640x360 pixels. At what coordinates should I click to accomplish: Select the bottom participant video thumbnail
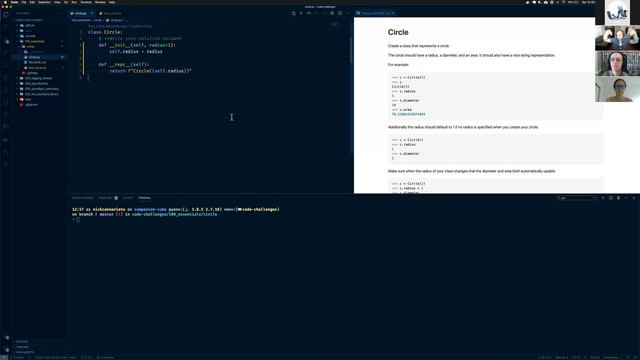(x=617, y=89)
